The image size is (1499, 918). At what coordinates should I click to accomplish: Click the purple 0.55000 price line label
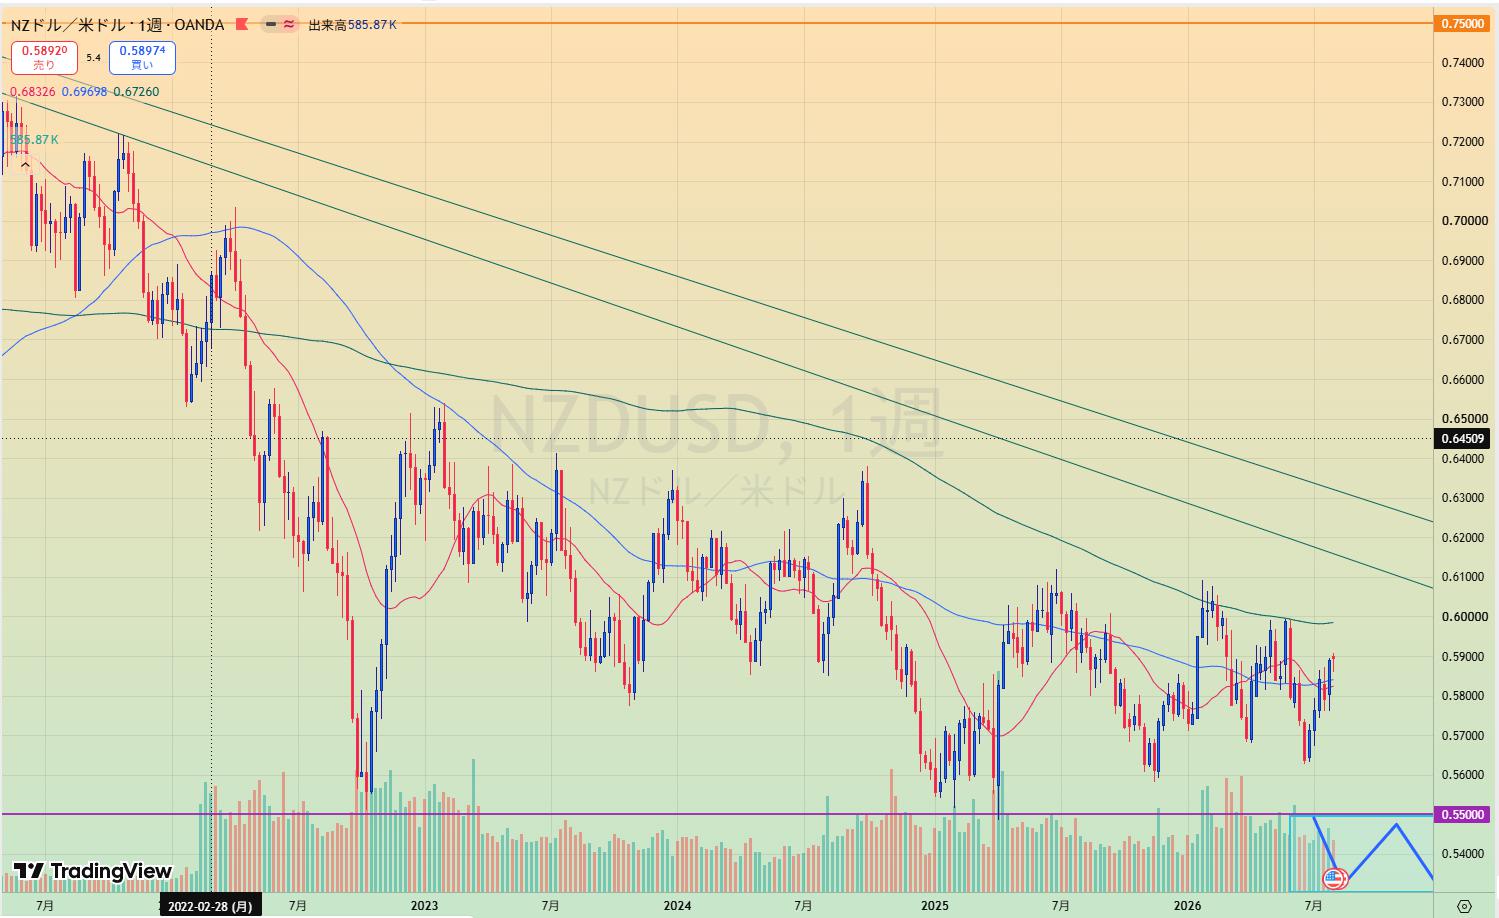[x=1462, y=815]
